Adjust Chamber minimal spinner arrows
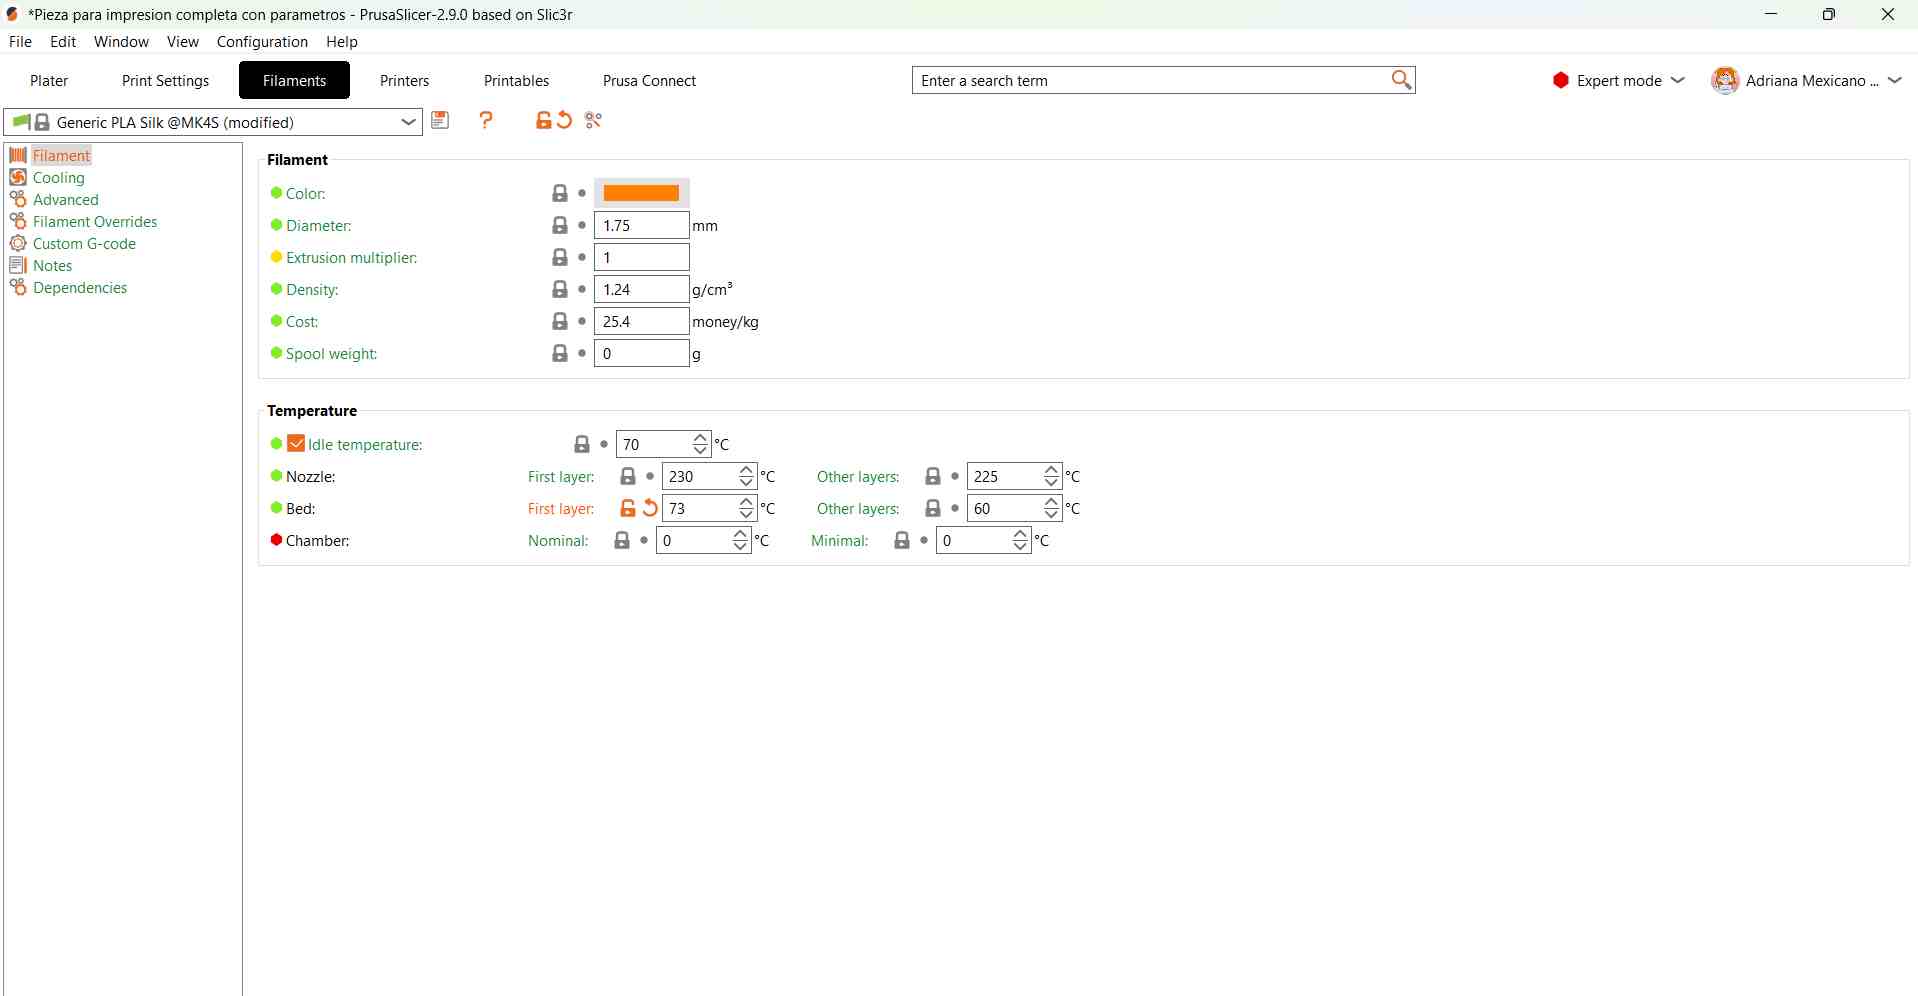Screen dimensions: 1918x996 1021,540
